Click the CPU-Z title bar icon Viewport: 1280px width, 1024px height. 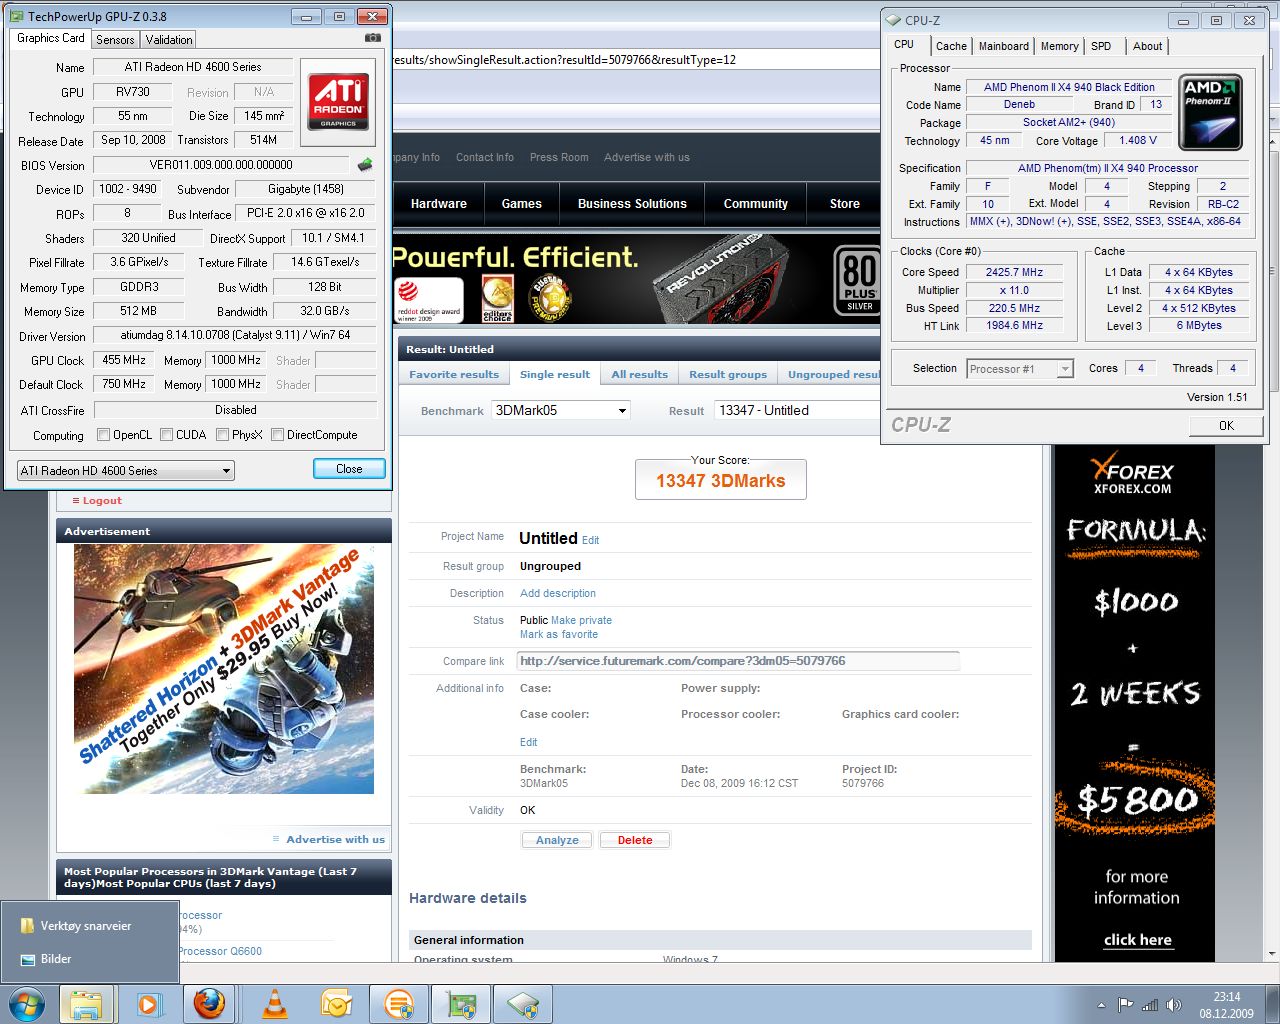coord(893,20)
